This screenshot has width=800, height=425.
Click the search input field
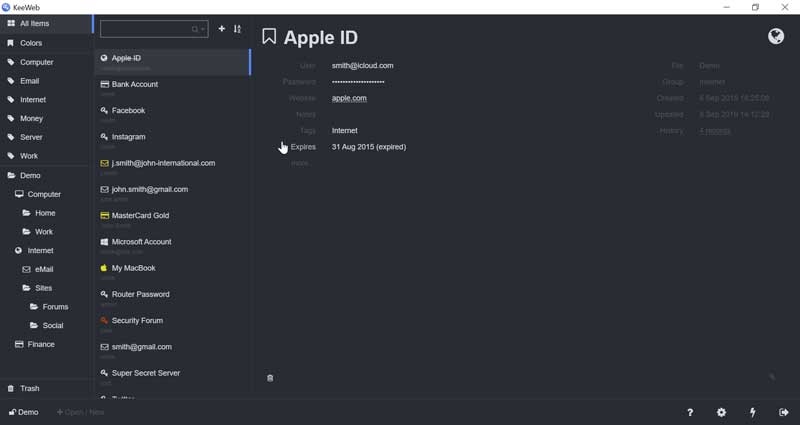146,30
